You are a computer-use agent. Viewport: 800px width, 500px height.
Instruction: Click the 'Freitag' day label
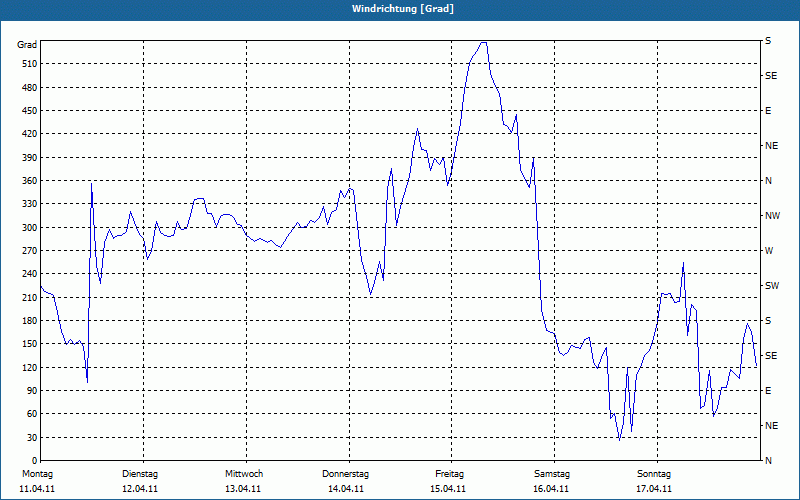click(449, 474)
